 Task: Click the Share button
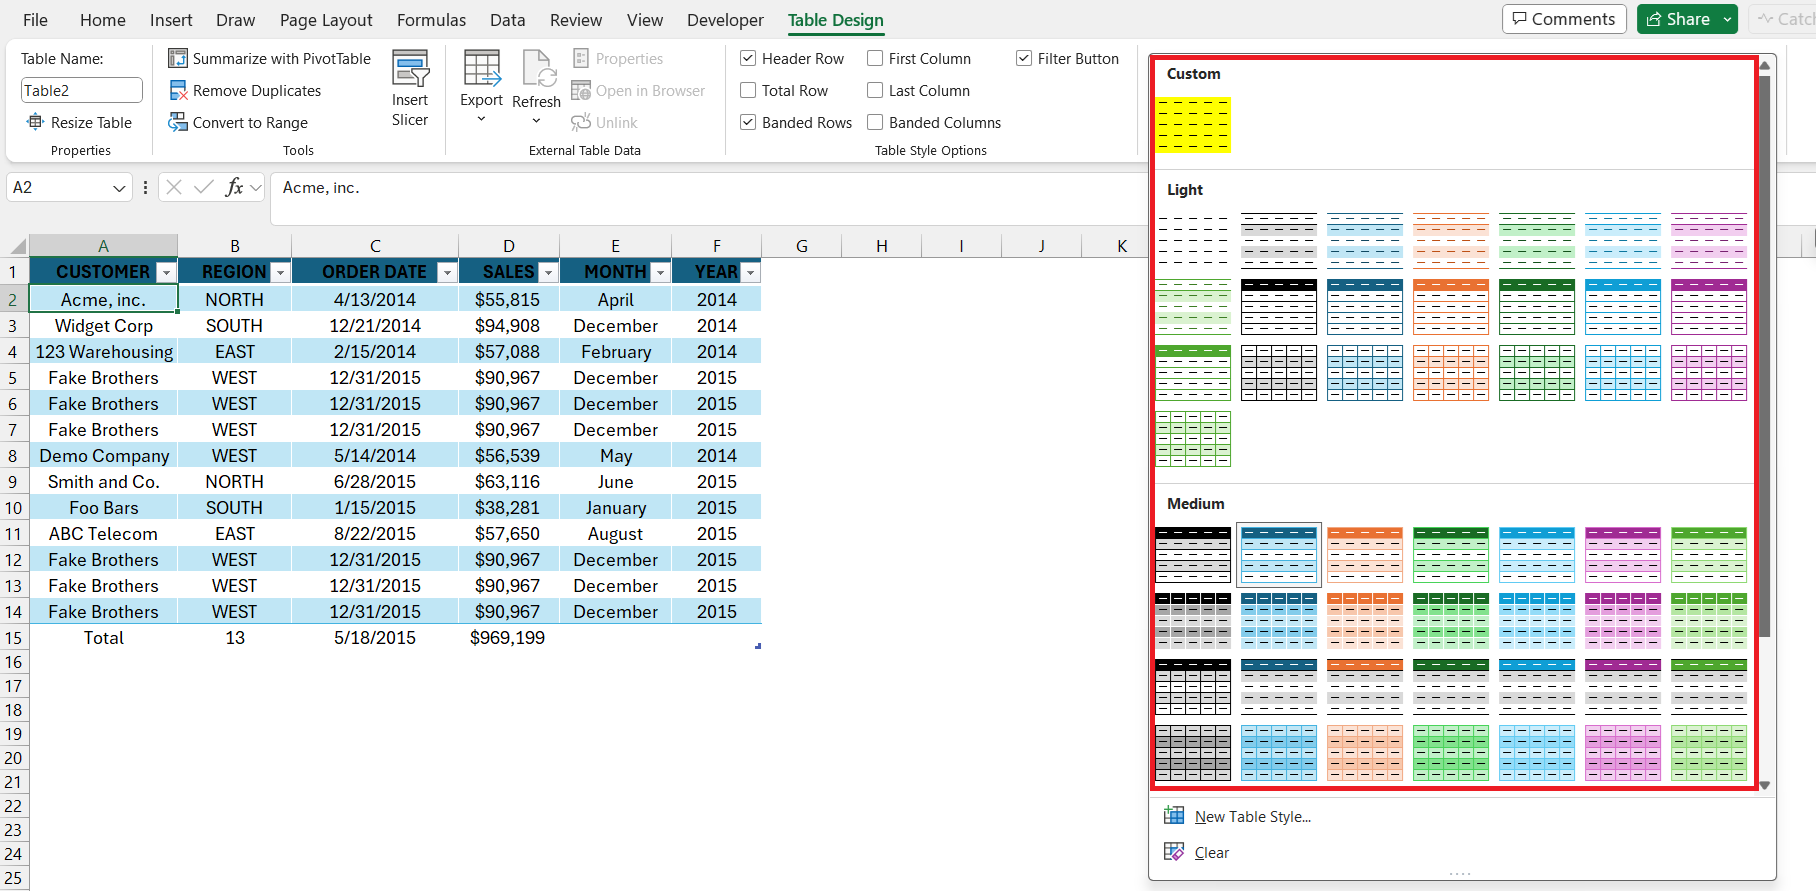(1678, 19)
